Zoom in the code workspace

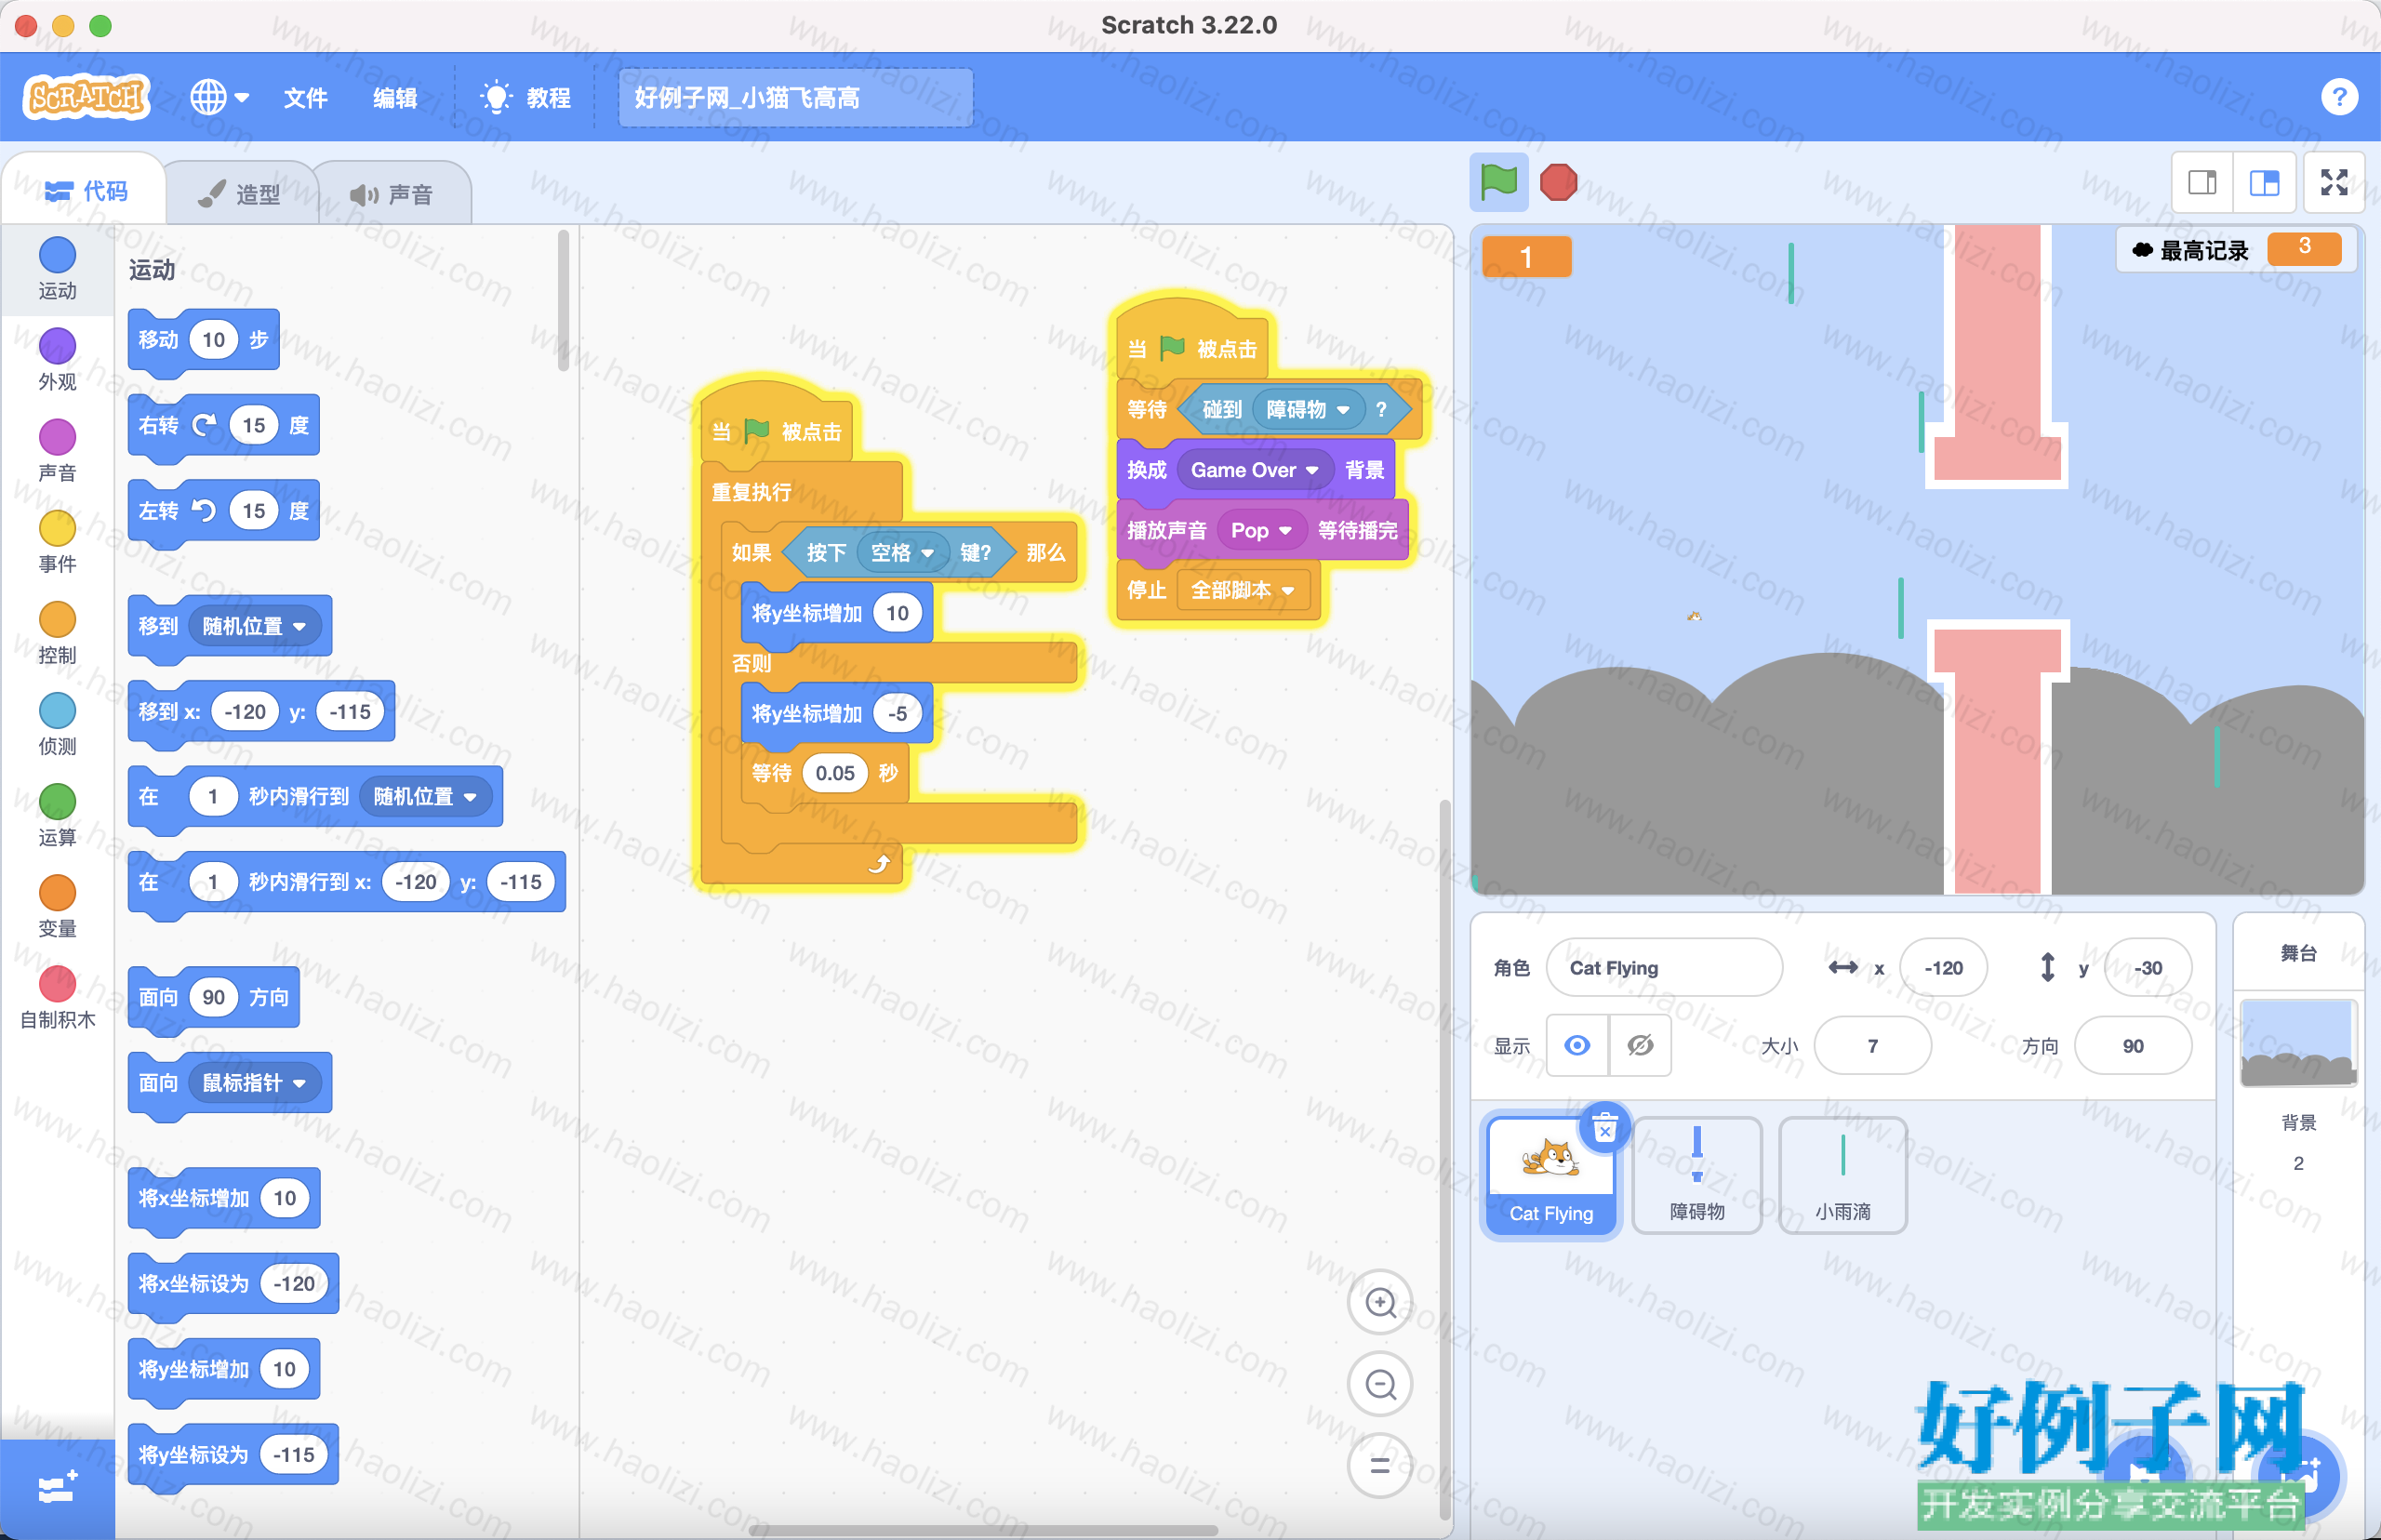[x=1380, y=1302]
